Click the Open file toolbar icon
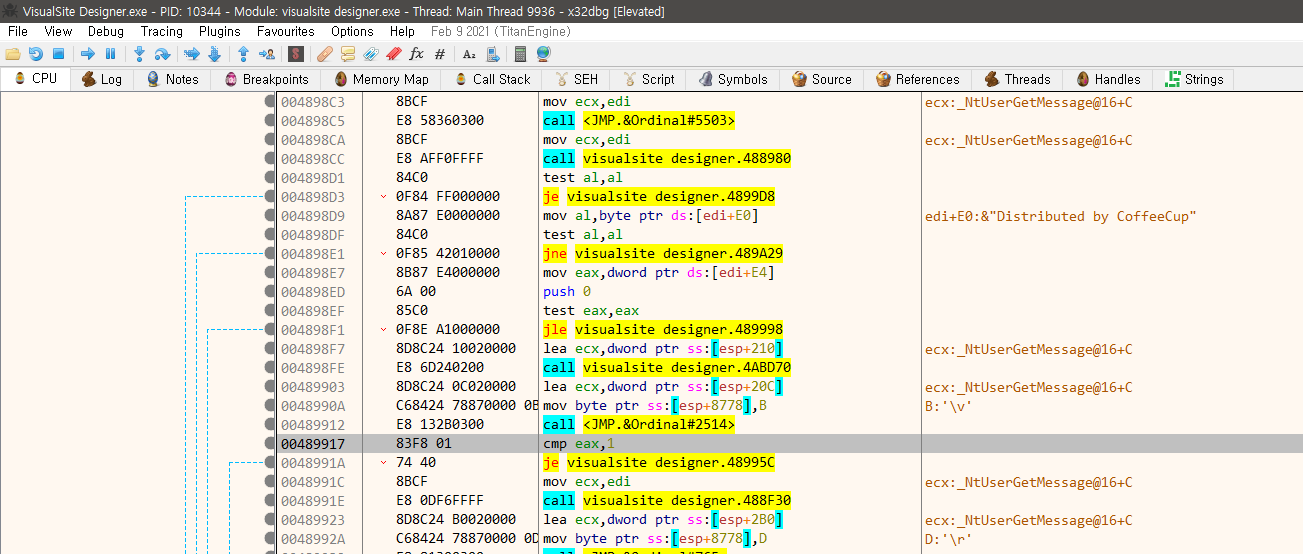Image resolution: width=1303 pixels, height=554 pixels. [13, 54]
